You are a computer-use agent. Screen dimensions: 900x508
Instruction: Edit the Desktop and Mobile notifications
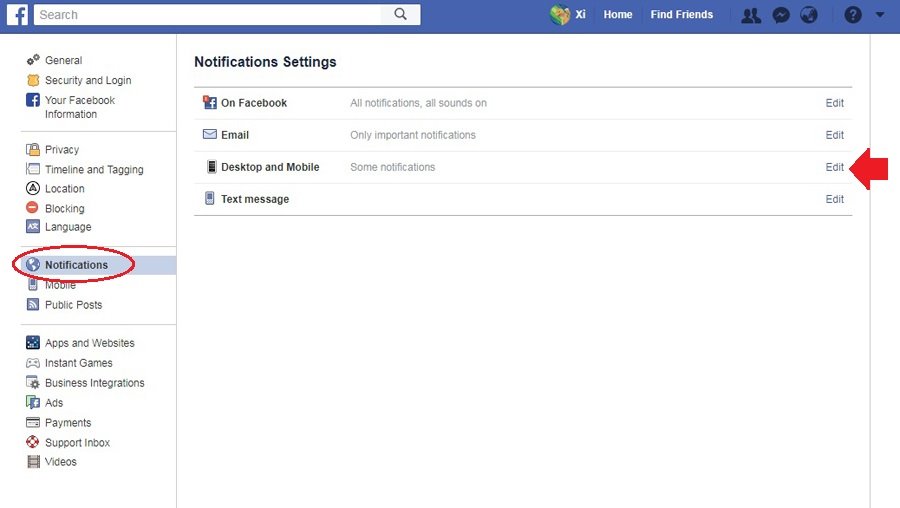click(834, 167)
